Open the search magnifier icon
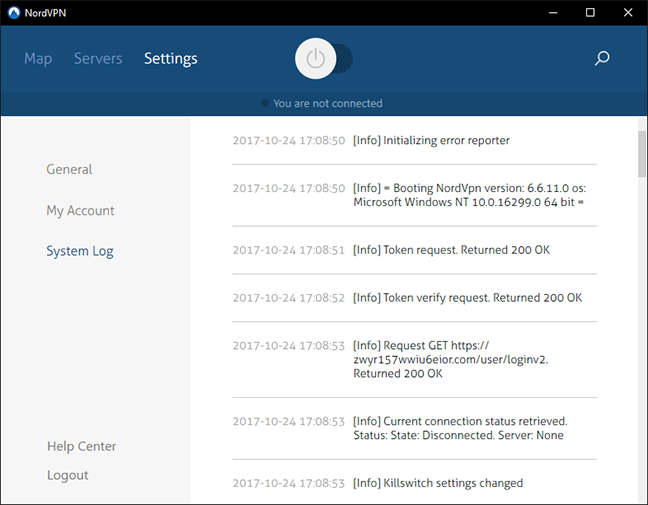The height and width of the screenshot is (505, 648). pyautogui.click(x=602, y=58)
